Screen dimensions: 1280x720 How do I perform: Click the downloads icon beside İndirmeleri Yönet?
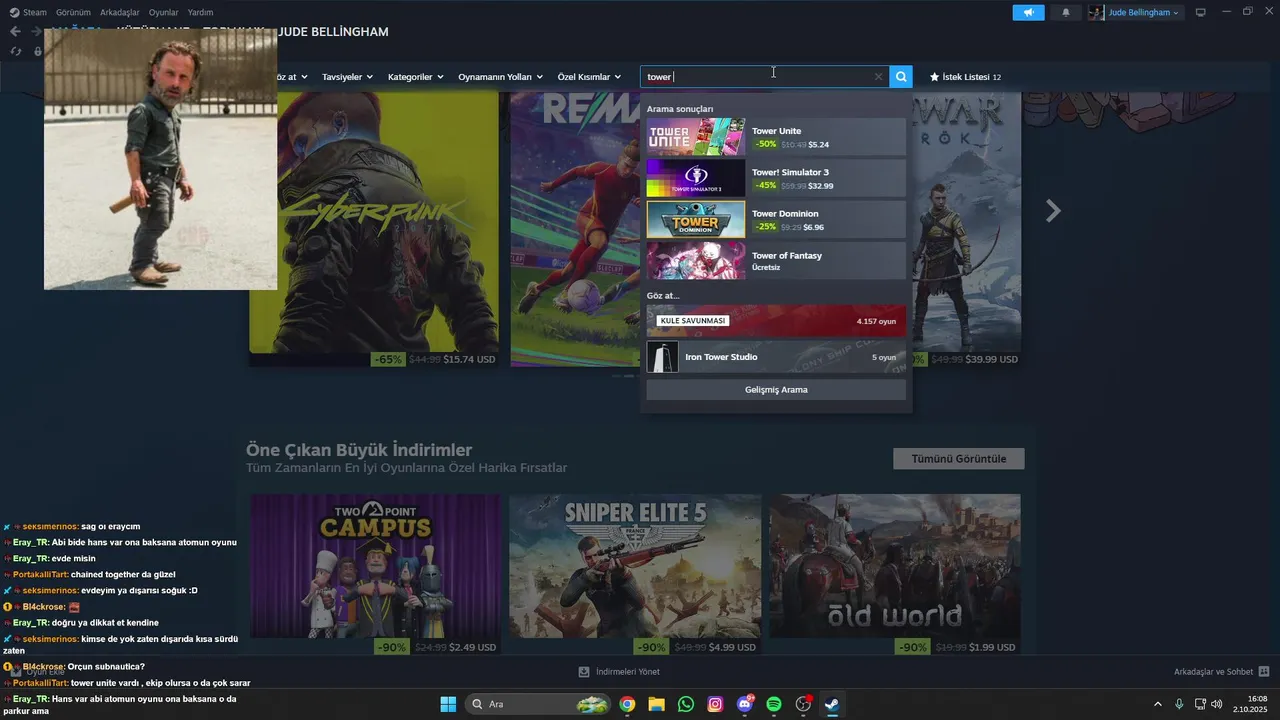(x=584, y=671)
